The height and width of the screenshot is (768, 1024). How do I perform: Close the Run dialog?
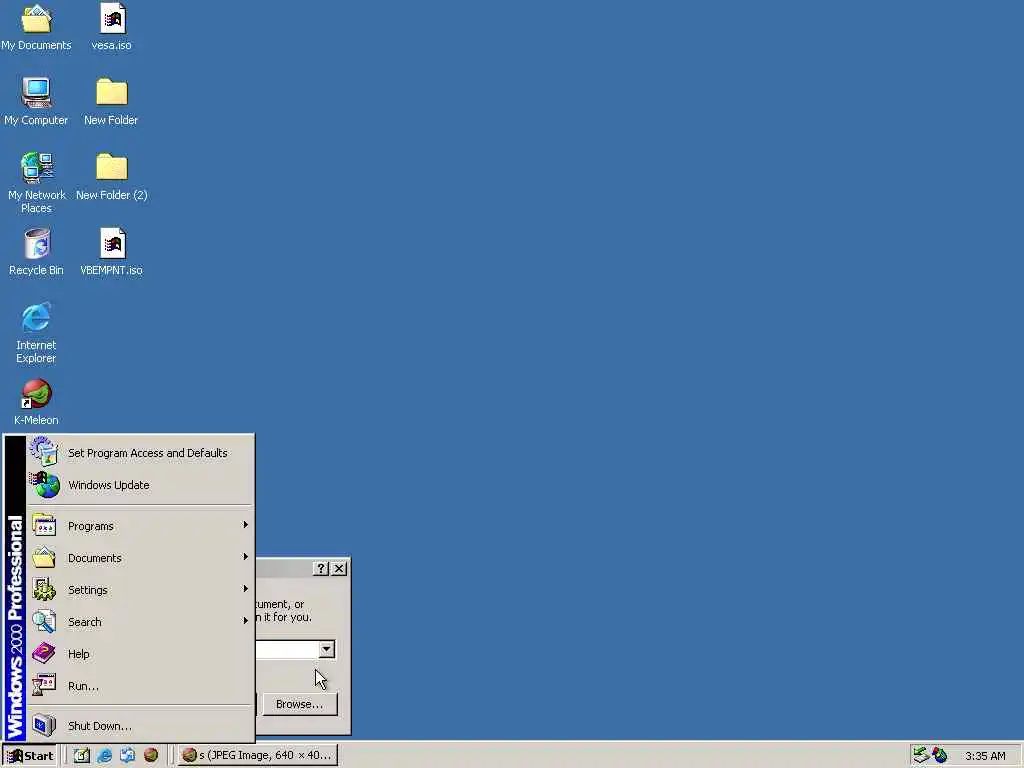339,568
